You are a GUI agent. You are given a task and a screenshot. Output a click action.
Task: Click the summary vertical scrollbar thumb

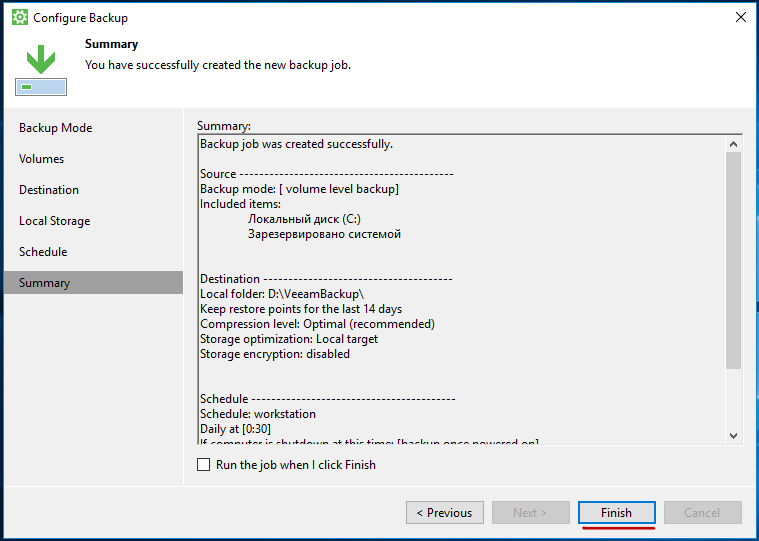(x=733, y=260)
